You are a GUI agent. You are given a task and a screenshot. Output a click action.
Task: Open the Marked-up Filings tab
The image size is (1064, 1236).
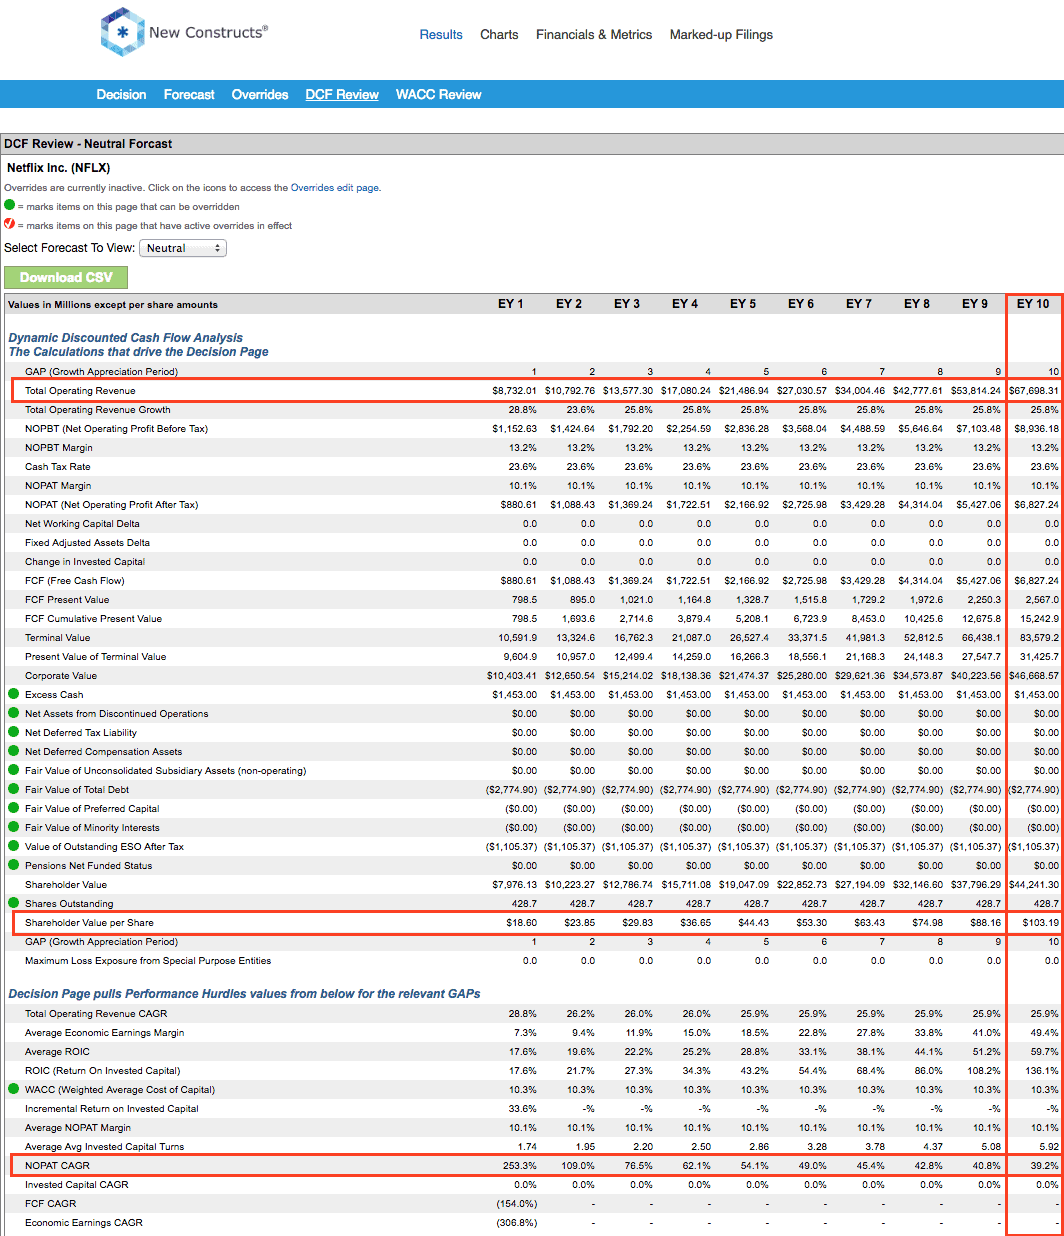721,34
